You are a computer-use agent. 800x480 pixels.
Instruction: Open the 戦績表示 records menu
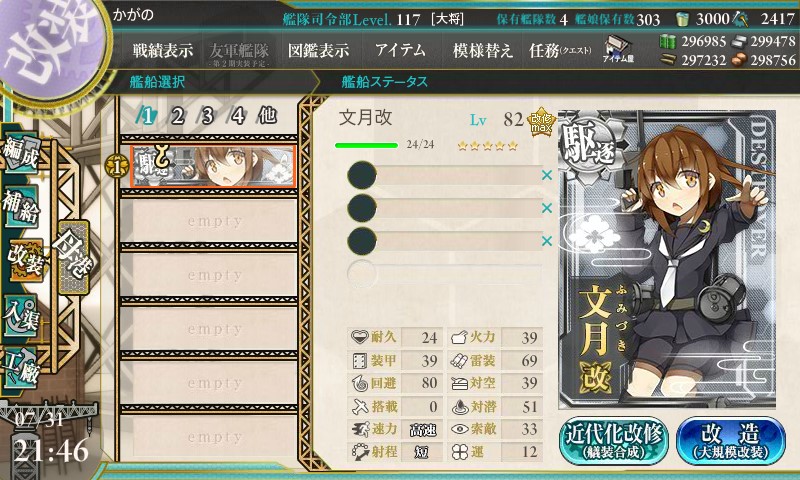pyautogui.click(x=163, y=50)
